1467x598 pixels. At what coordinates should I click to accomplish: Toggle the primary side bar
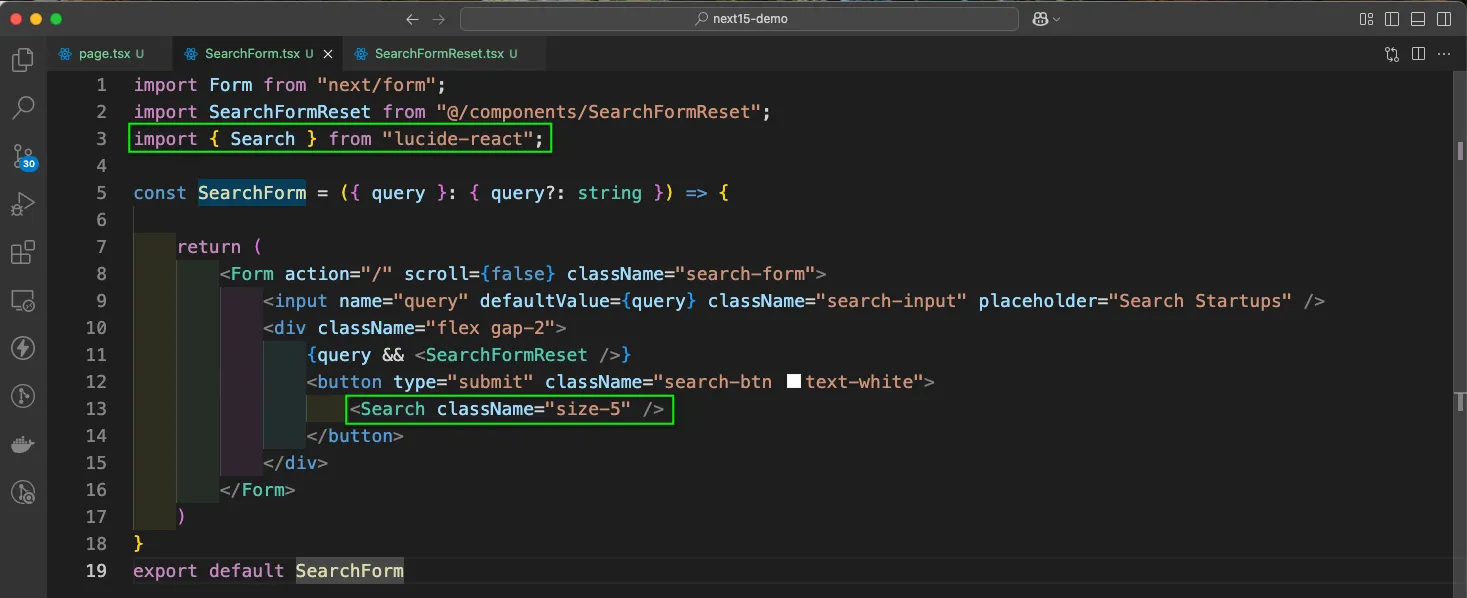pos(1392,19)
